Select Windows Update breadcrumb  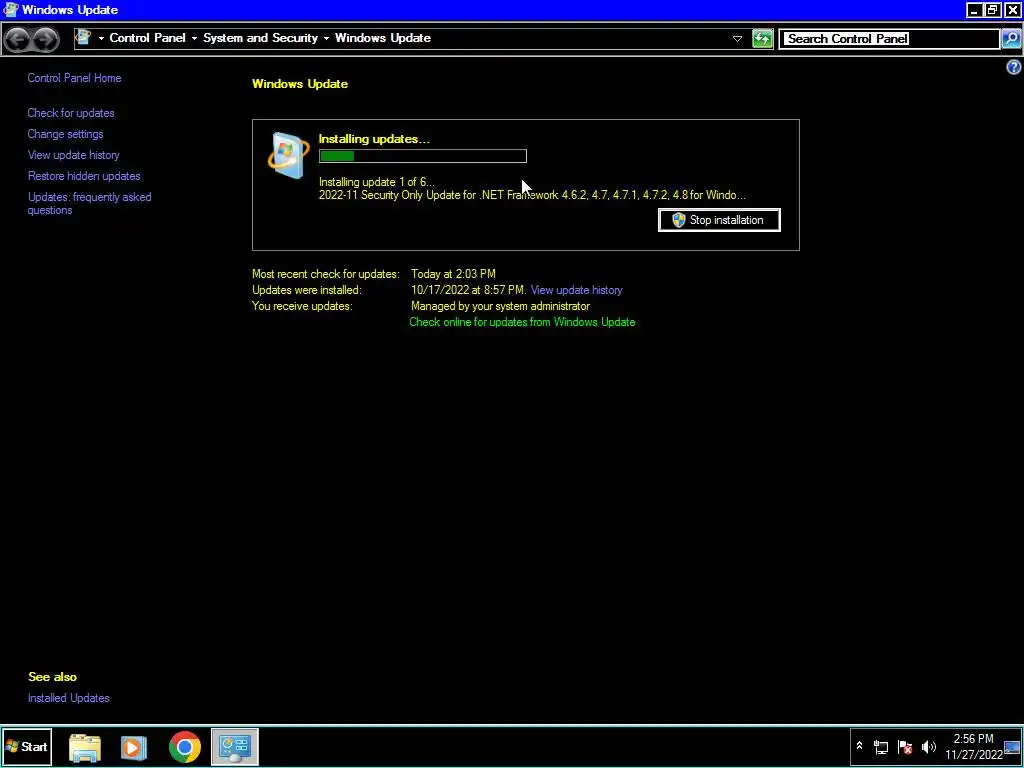tap(383, 38)
